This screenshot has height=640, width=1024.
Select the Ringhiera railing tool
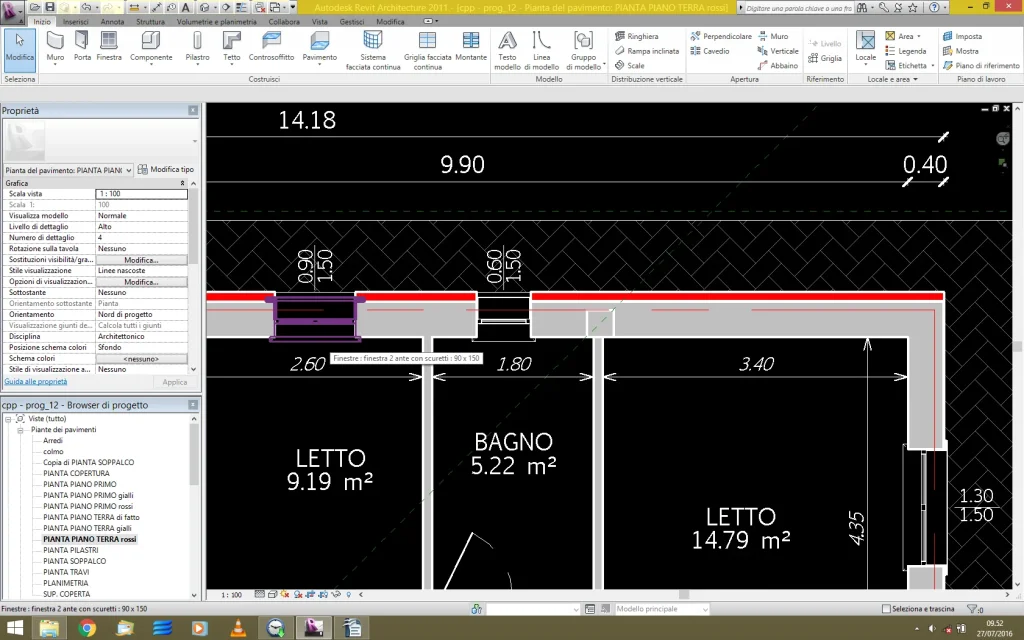point(637,37)
